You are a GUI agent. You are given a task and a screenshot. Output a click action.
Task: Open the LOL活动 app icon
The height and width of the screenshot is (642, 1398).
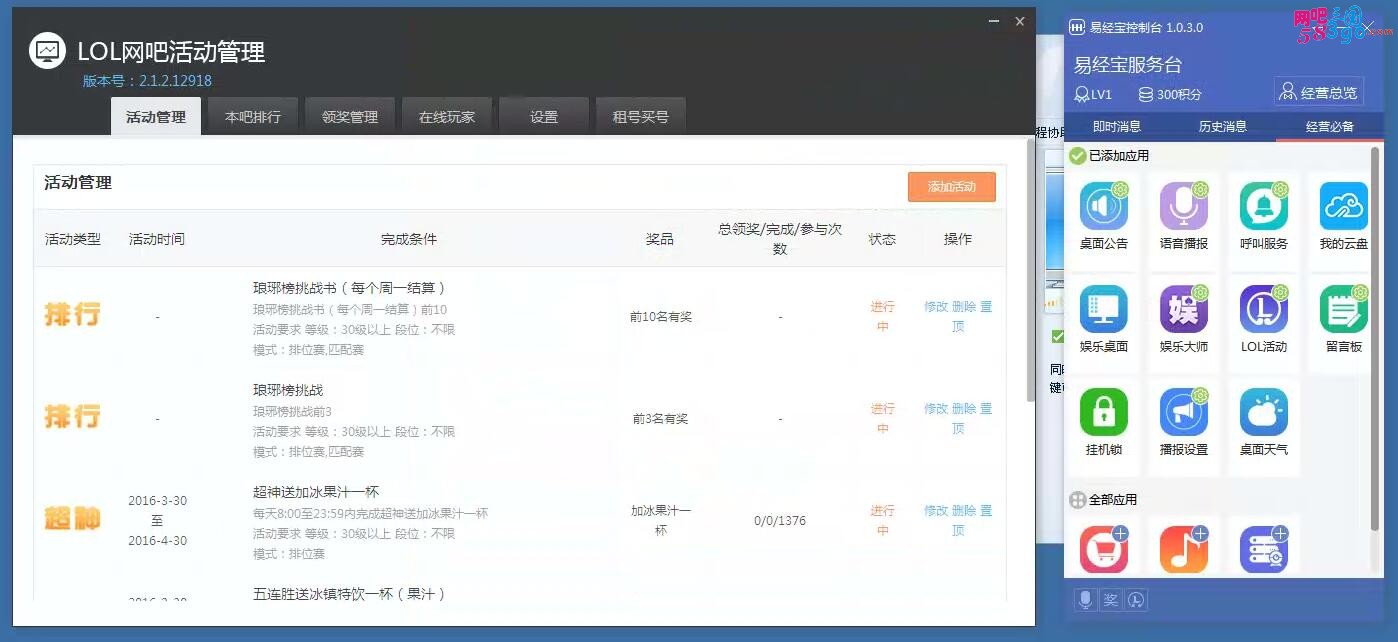click(x=1264, y=310)
